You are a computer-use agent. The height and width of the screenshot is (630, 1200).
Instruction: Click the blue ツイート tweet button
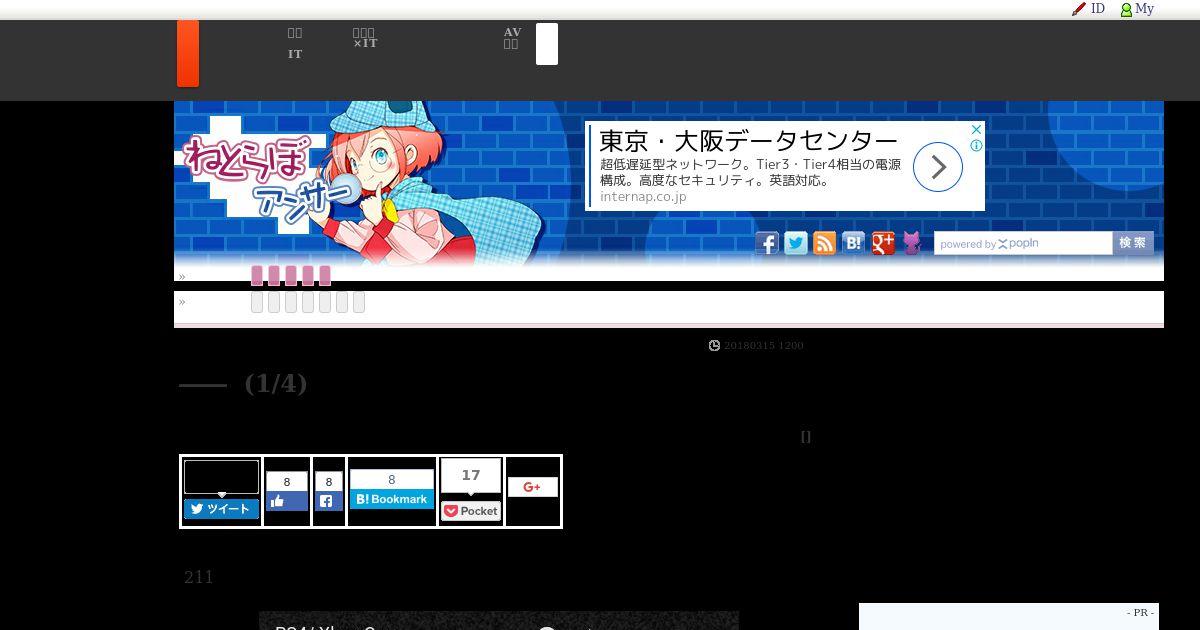pyautogui.click(x=221, y=509)
